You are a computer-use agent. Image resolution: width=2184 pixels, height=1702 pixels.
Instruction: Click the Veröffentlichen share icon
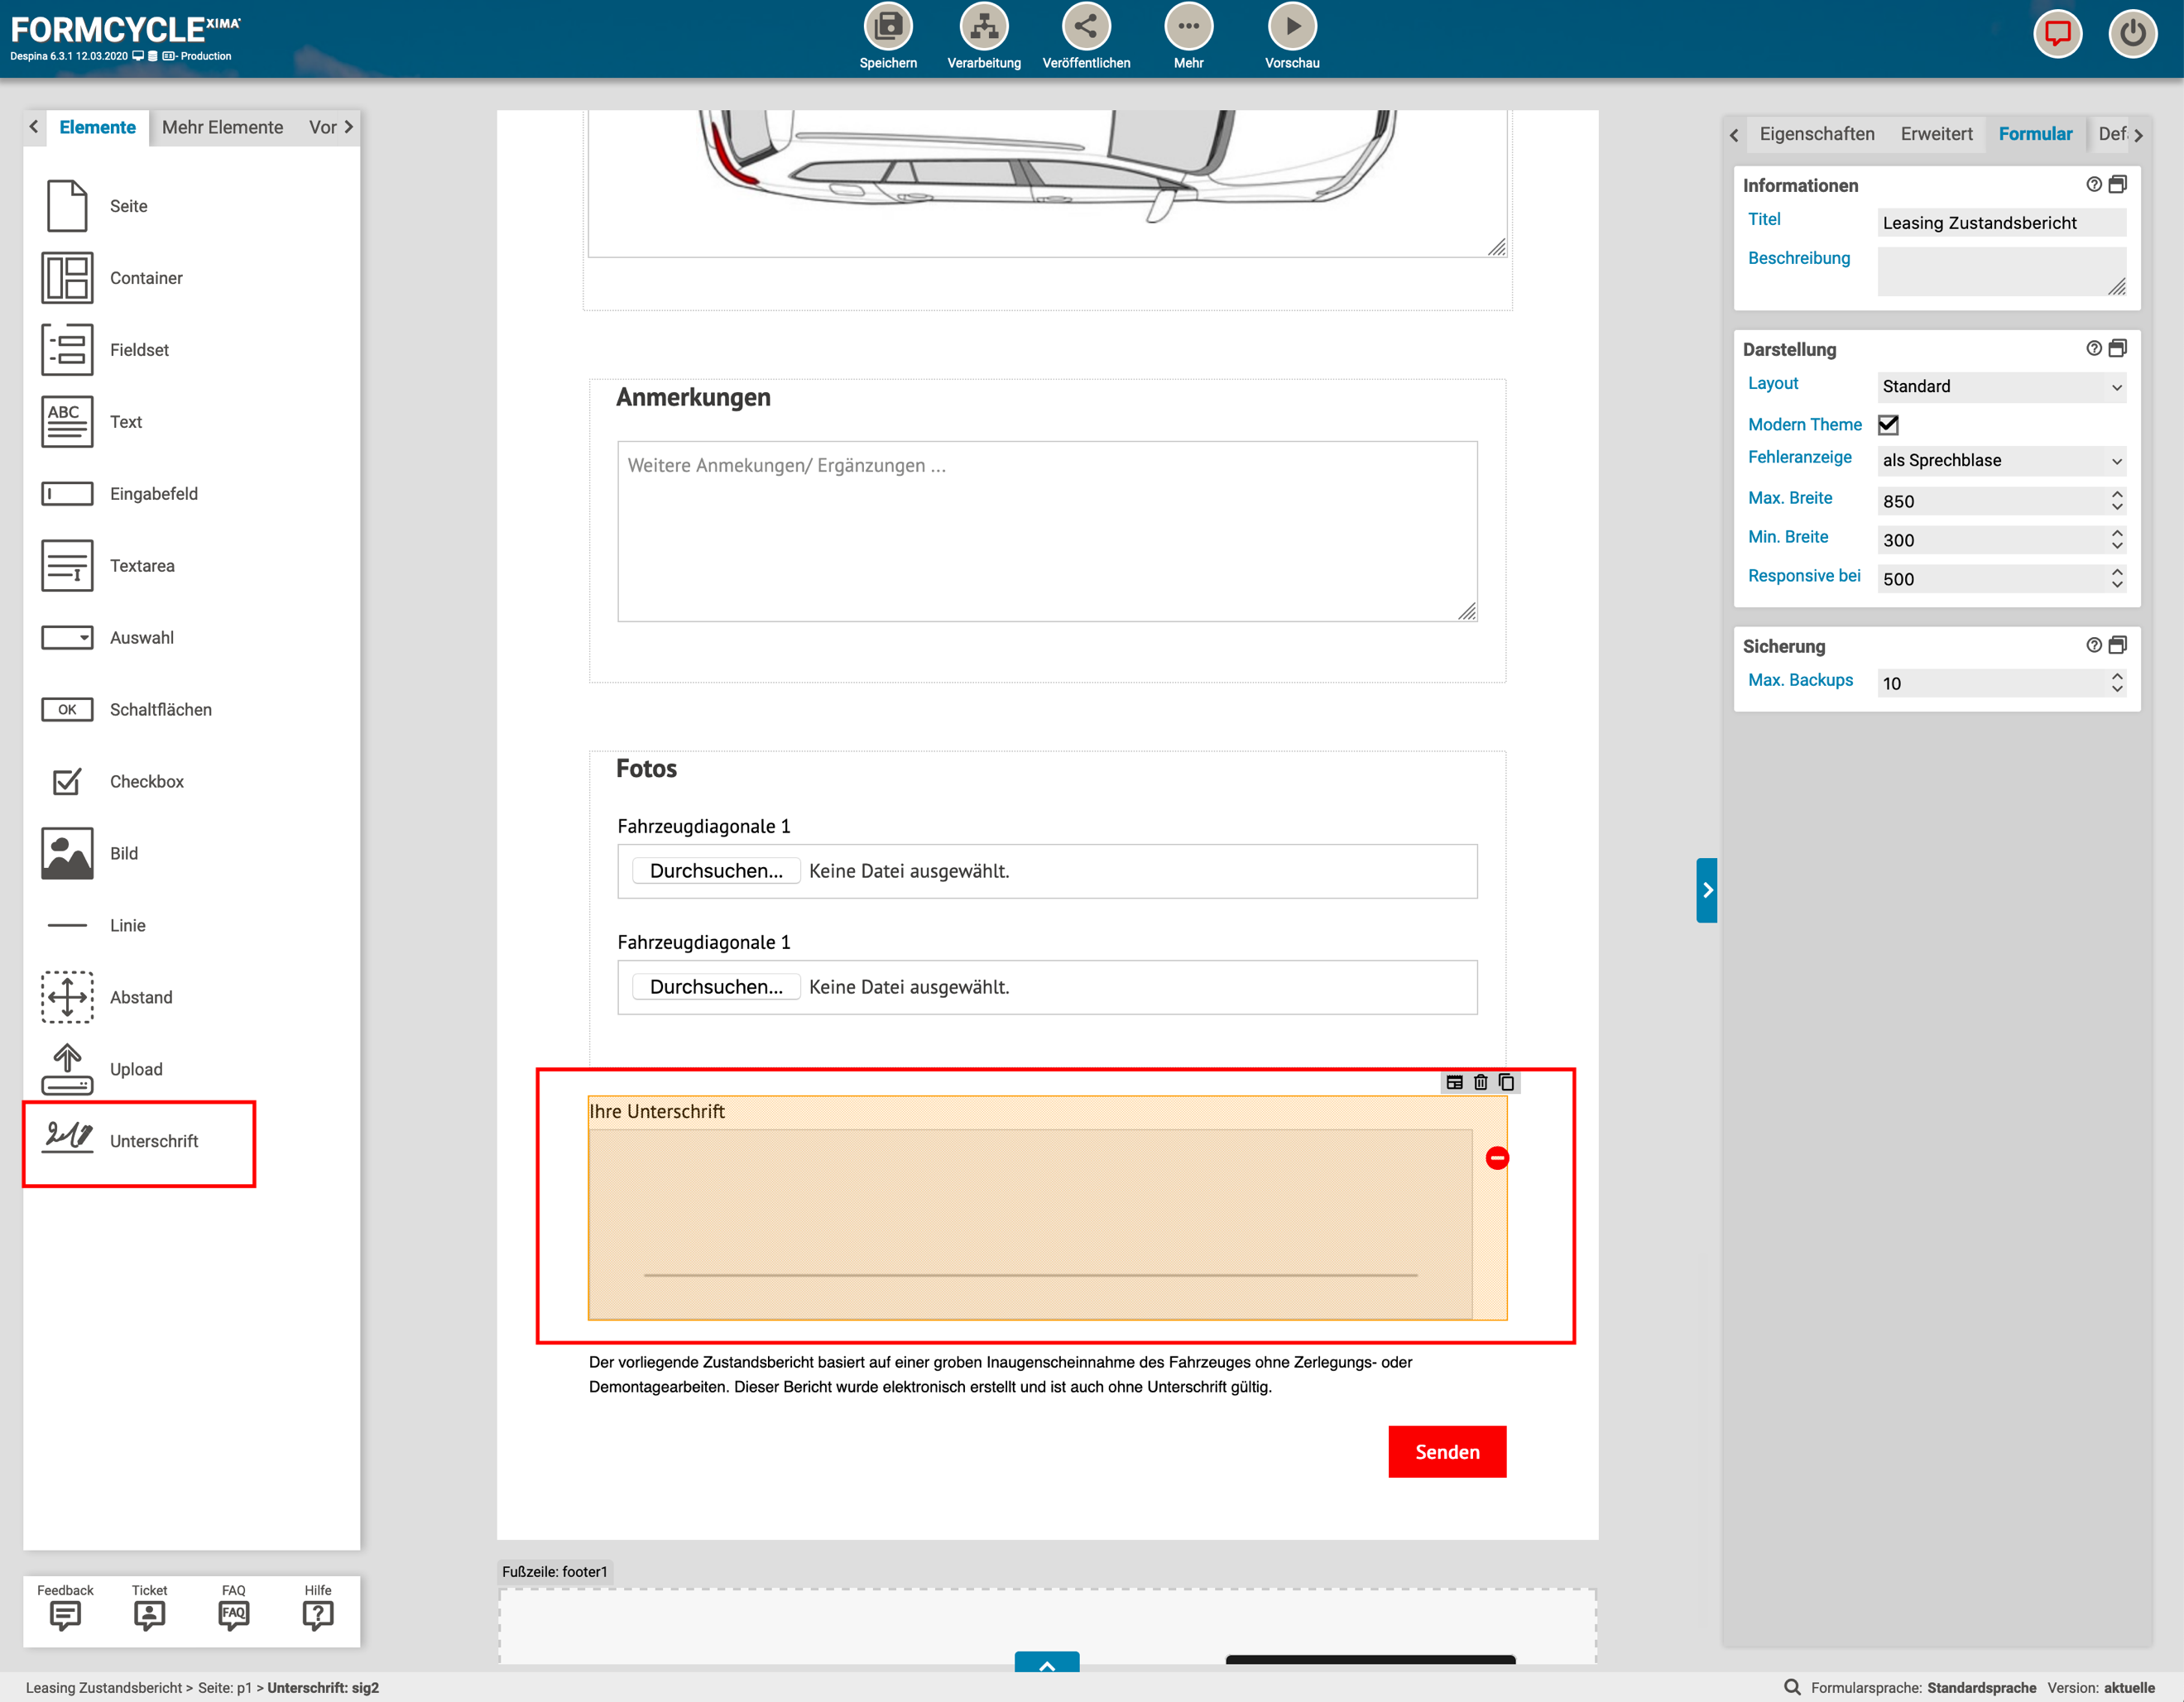coord(1085,28)
